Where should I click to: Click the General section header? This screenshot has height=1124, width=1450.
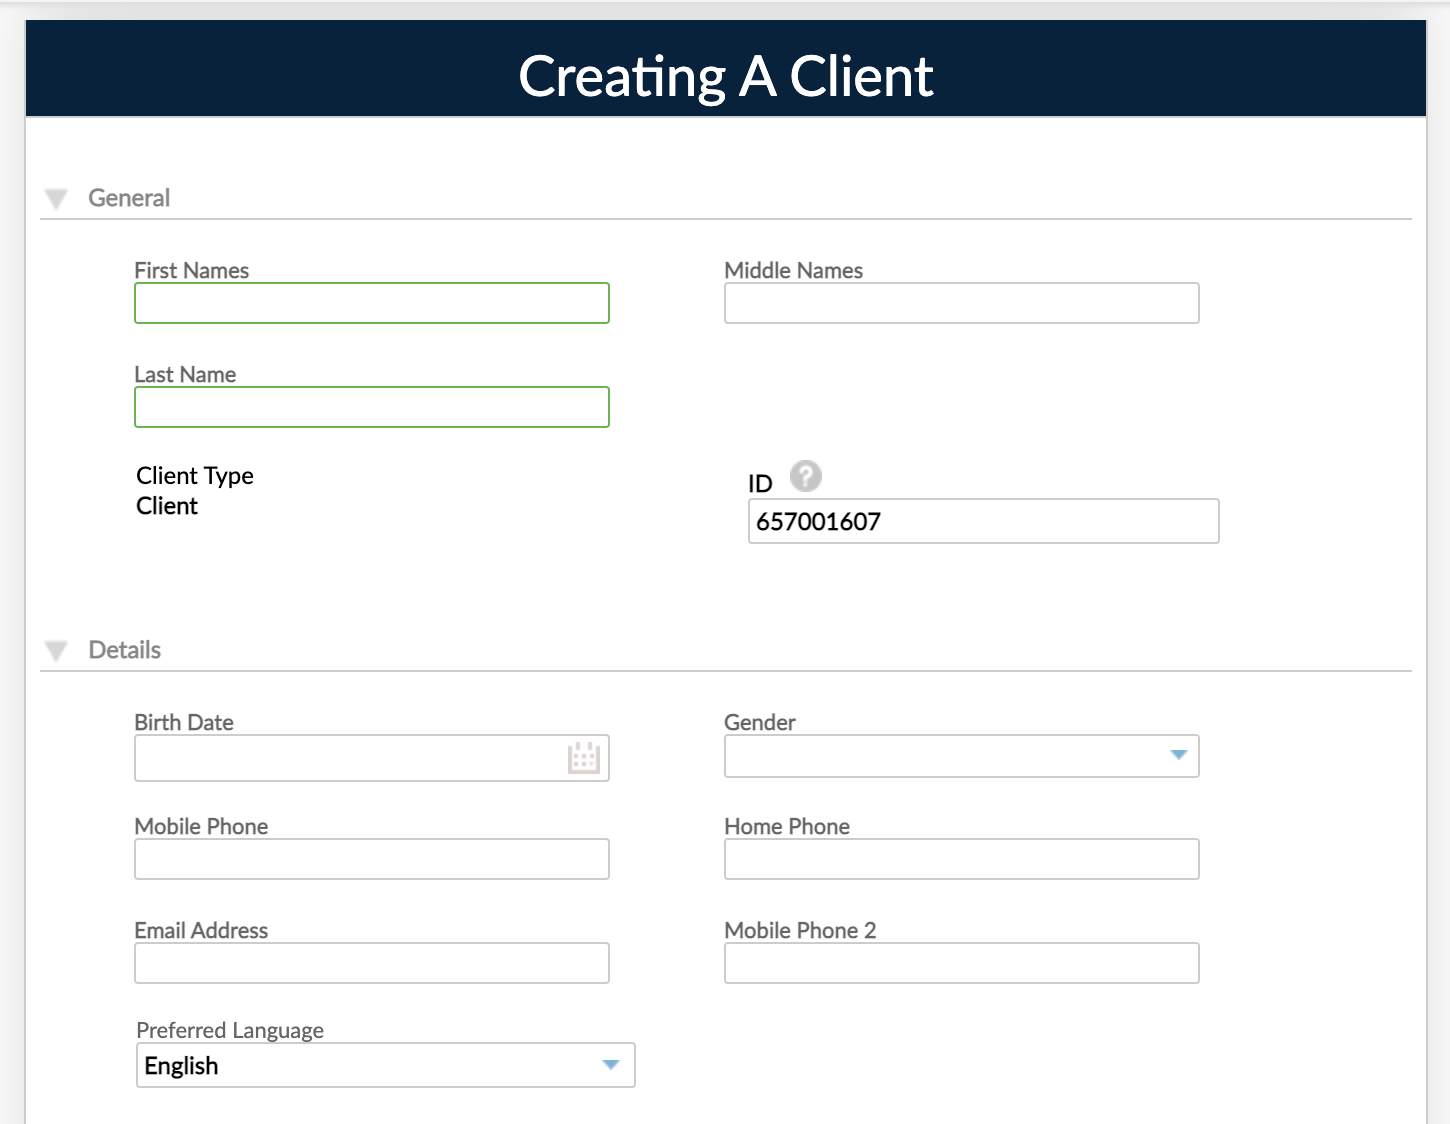tap(129, 197)
